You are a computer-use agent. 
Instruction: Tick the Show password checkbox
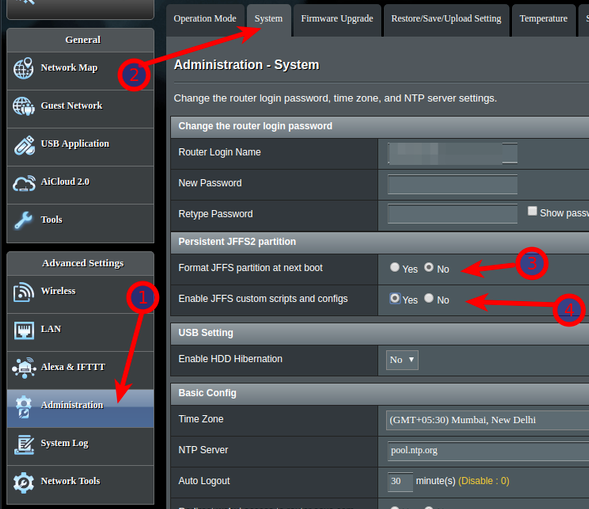tap(532, 211)
